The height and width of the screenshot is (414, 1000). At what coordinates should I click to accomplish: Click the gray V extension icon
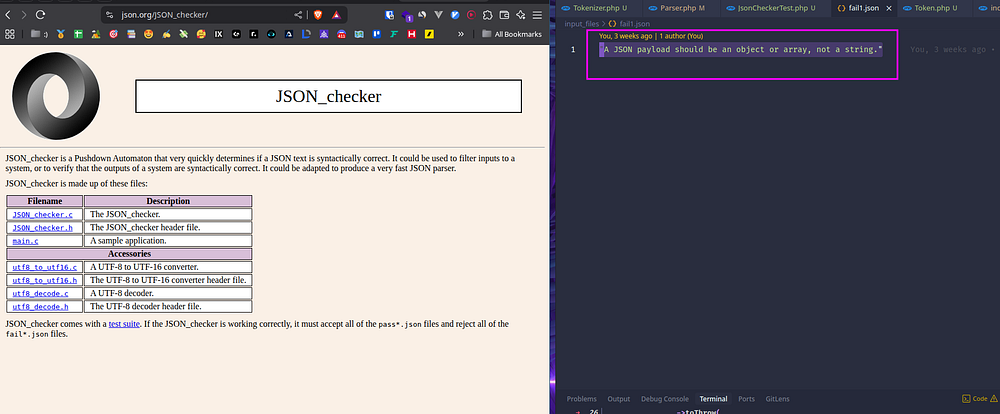(x=438, y=14)
